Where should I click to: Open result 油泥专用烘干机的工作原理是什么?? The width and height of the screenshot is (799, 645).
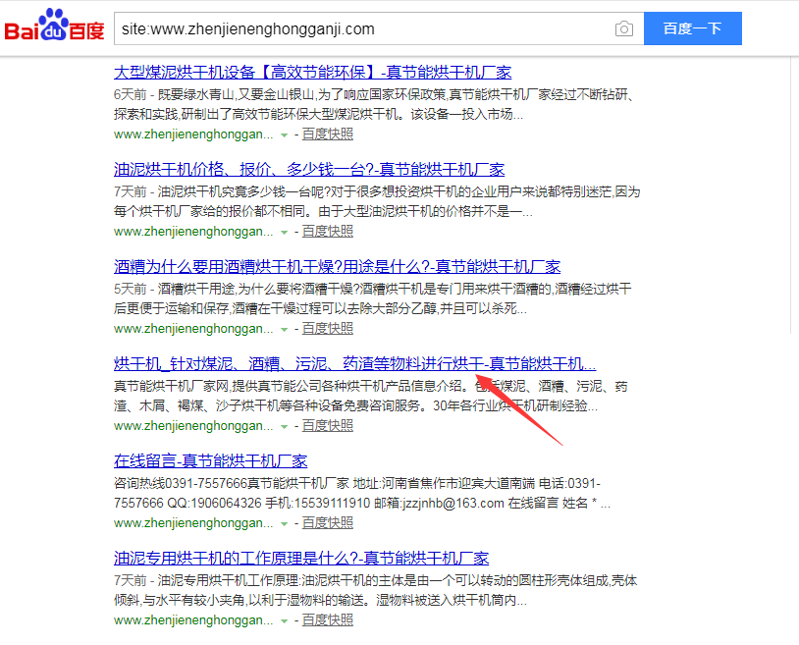pyautogui.click(x=301, y=558)
